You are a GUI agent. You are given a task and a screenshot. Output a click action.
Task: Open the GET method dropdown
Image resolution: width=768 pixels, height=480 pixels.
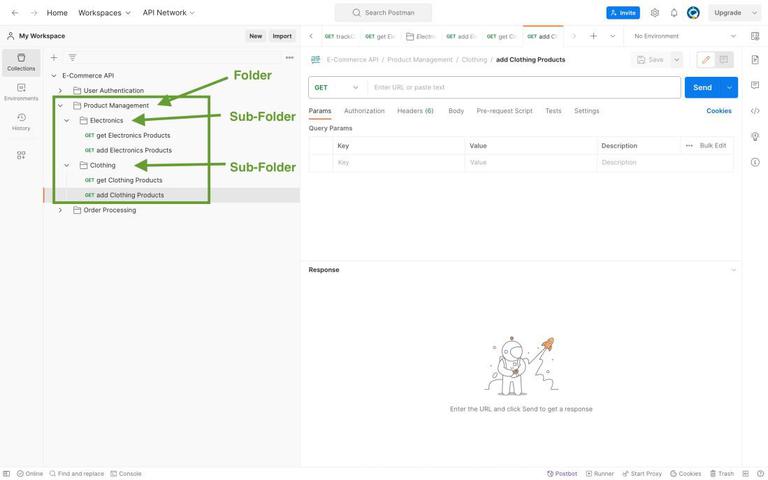pos(337,88)
